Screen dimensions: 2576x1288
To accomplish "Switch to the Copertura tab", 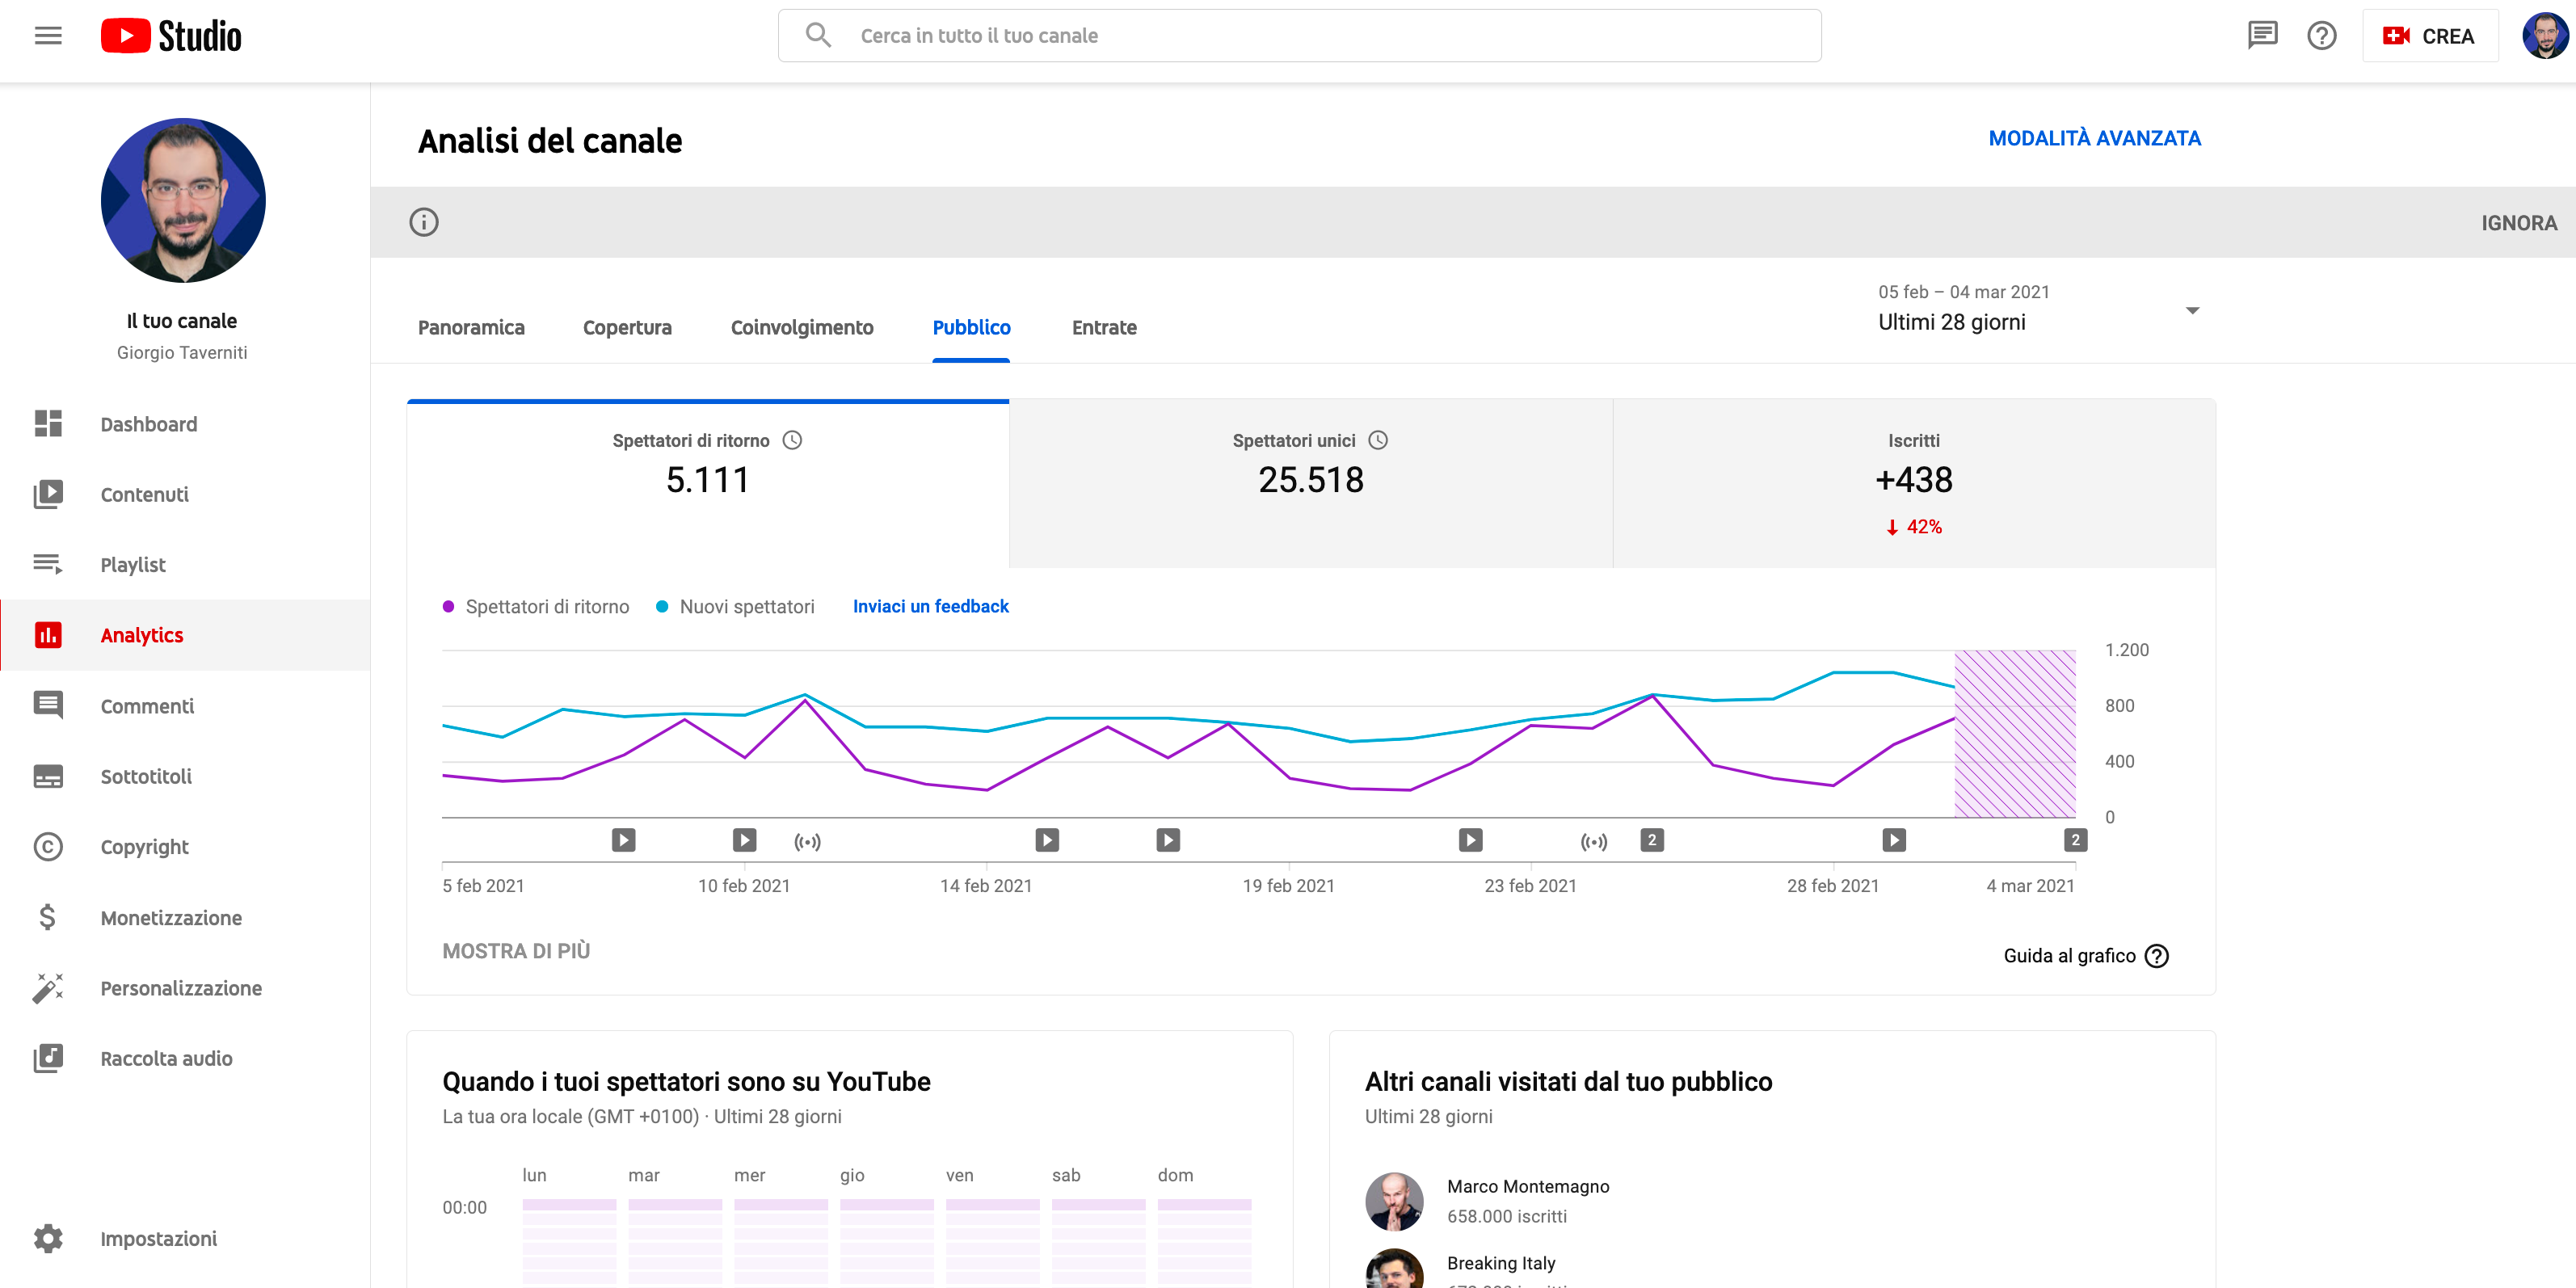I will [627, 327].
